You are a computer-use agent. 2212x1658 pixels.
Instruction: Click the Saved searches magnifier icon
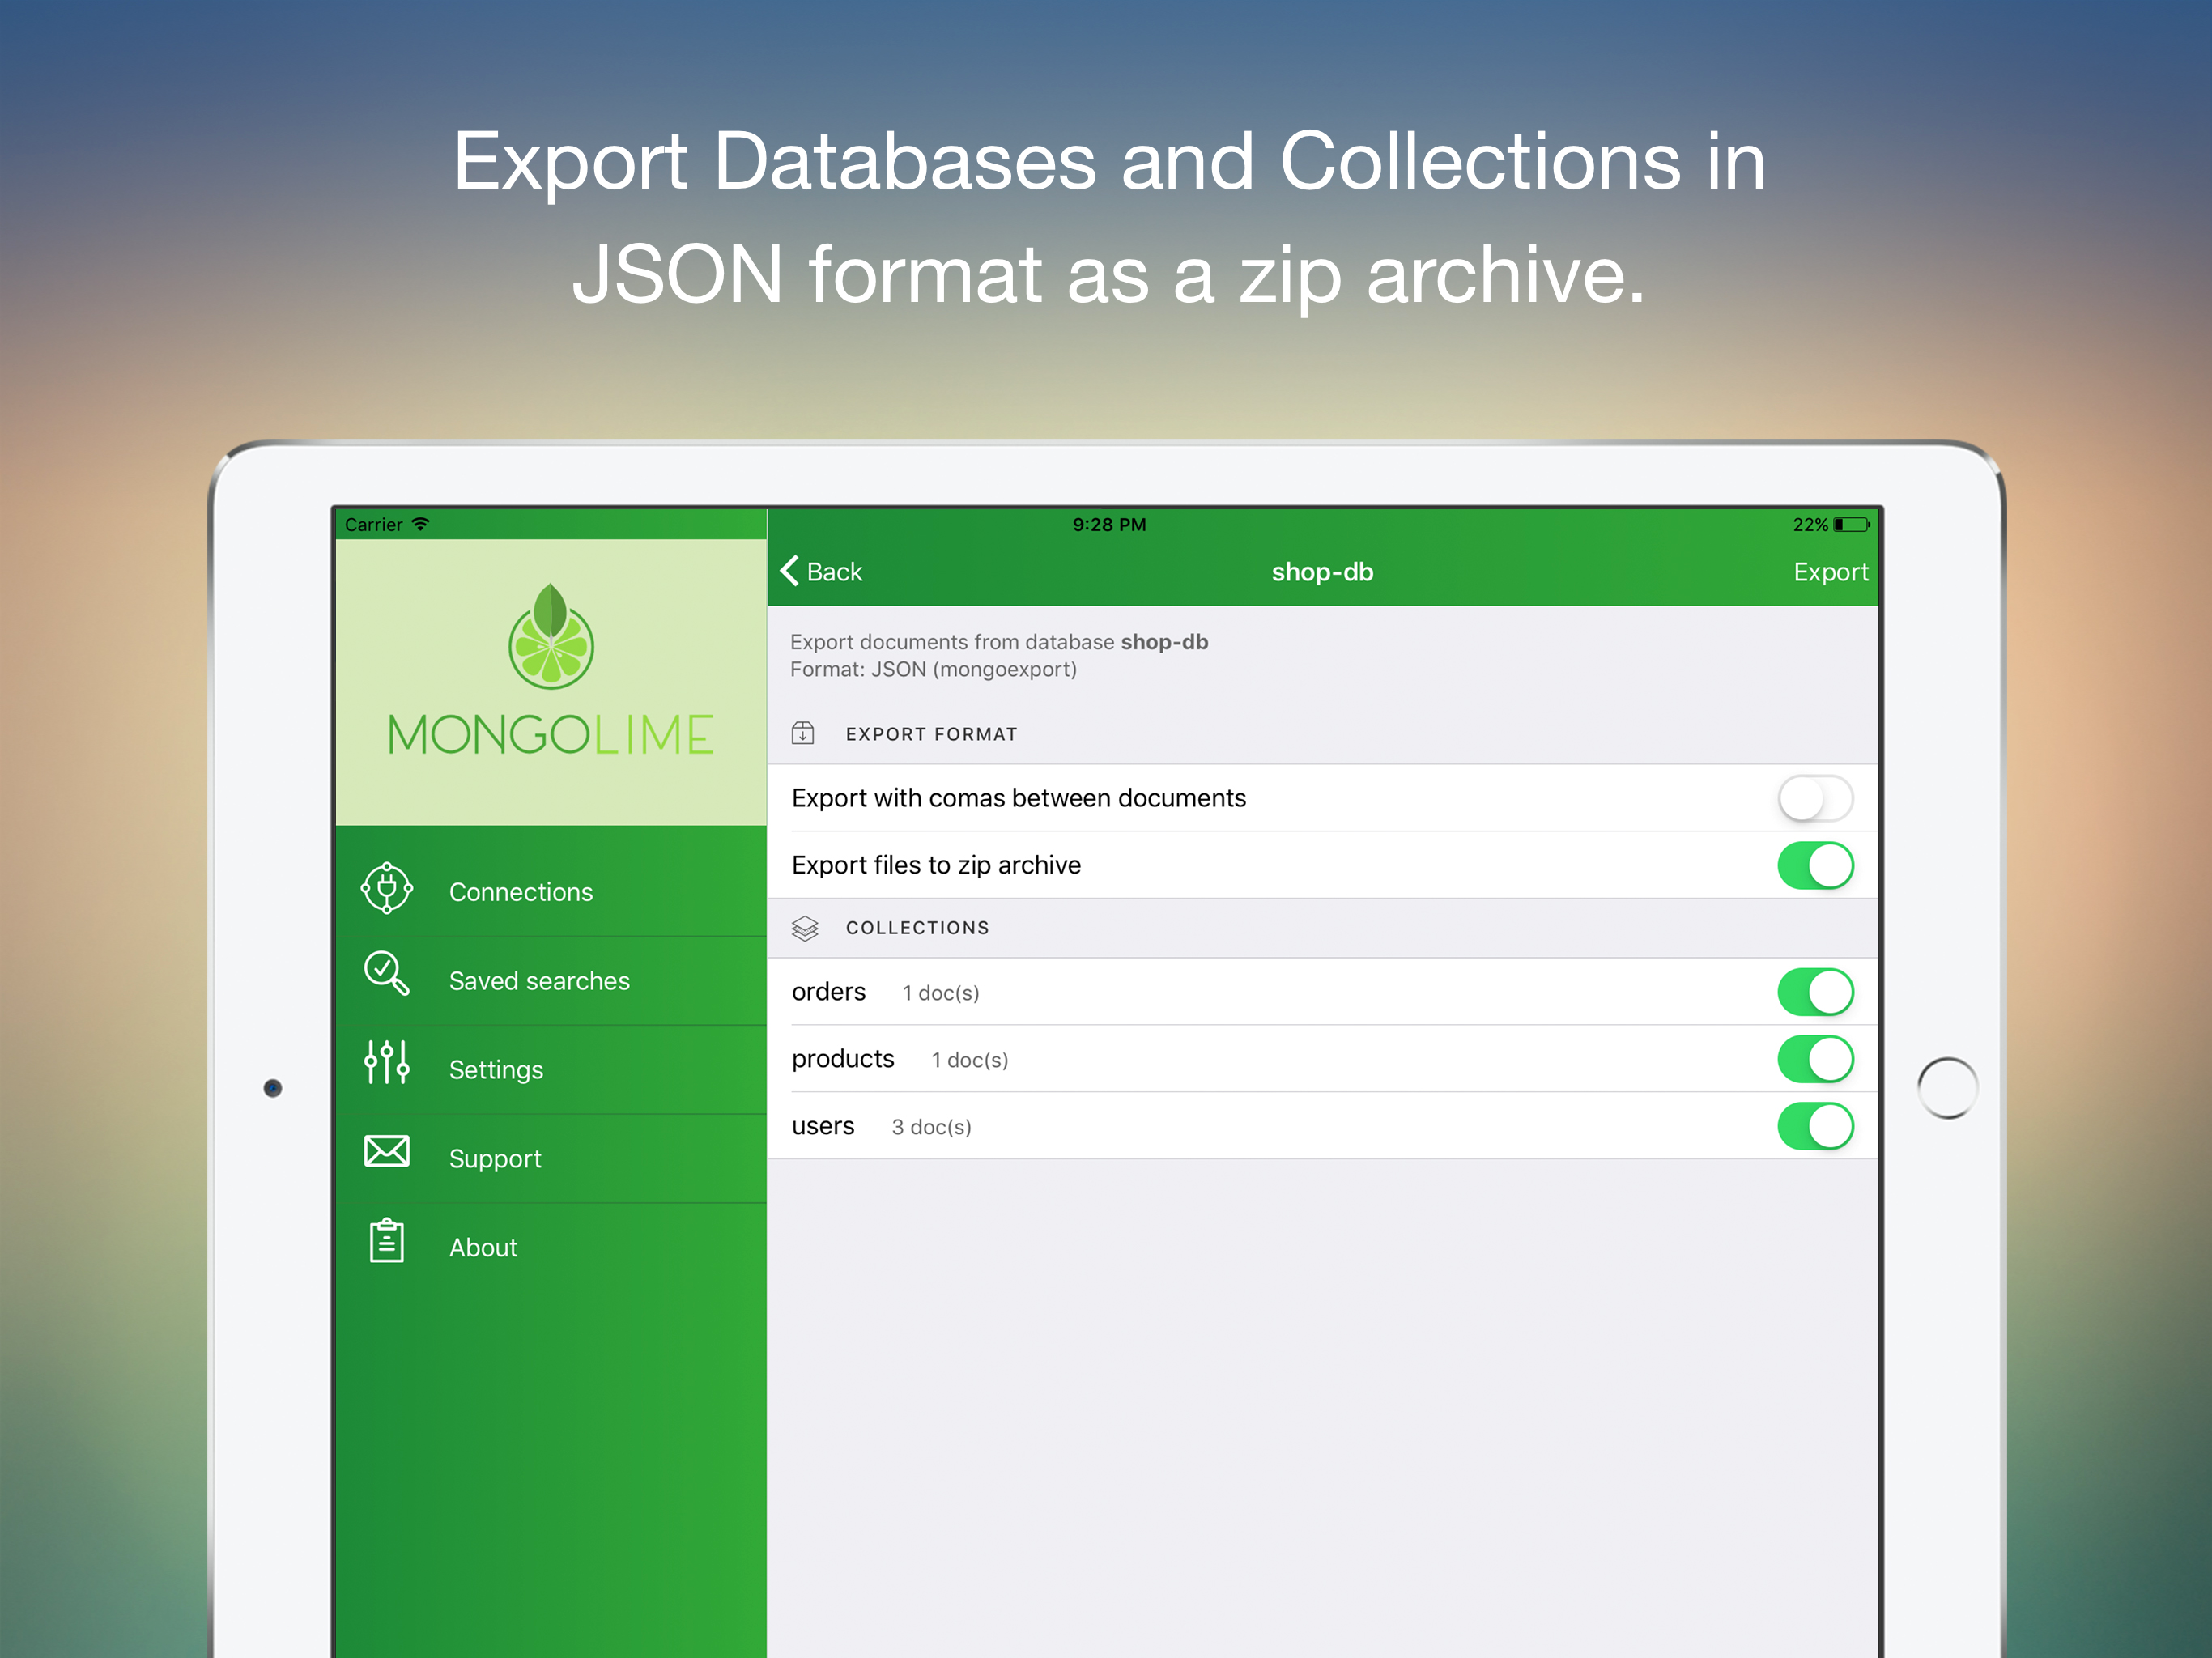(387, 973)
